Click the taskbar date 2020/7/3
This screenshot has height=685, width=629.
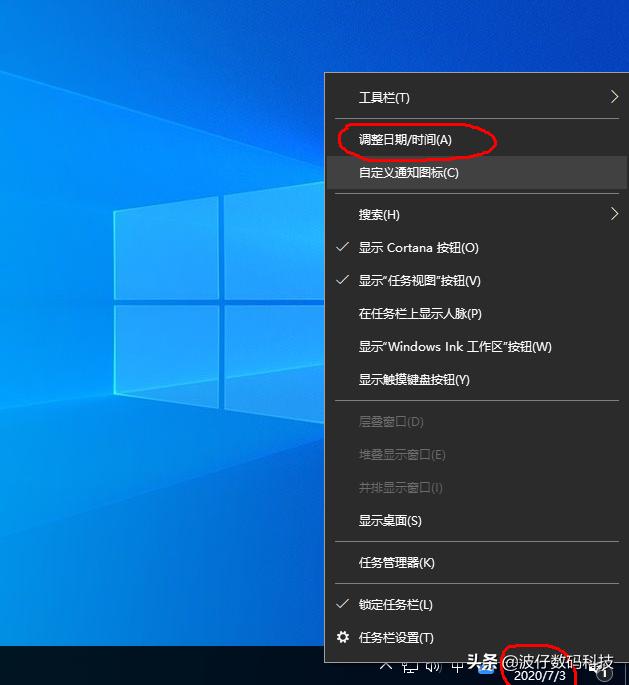(x=539, y=676)
